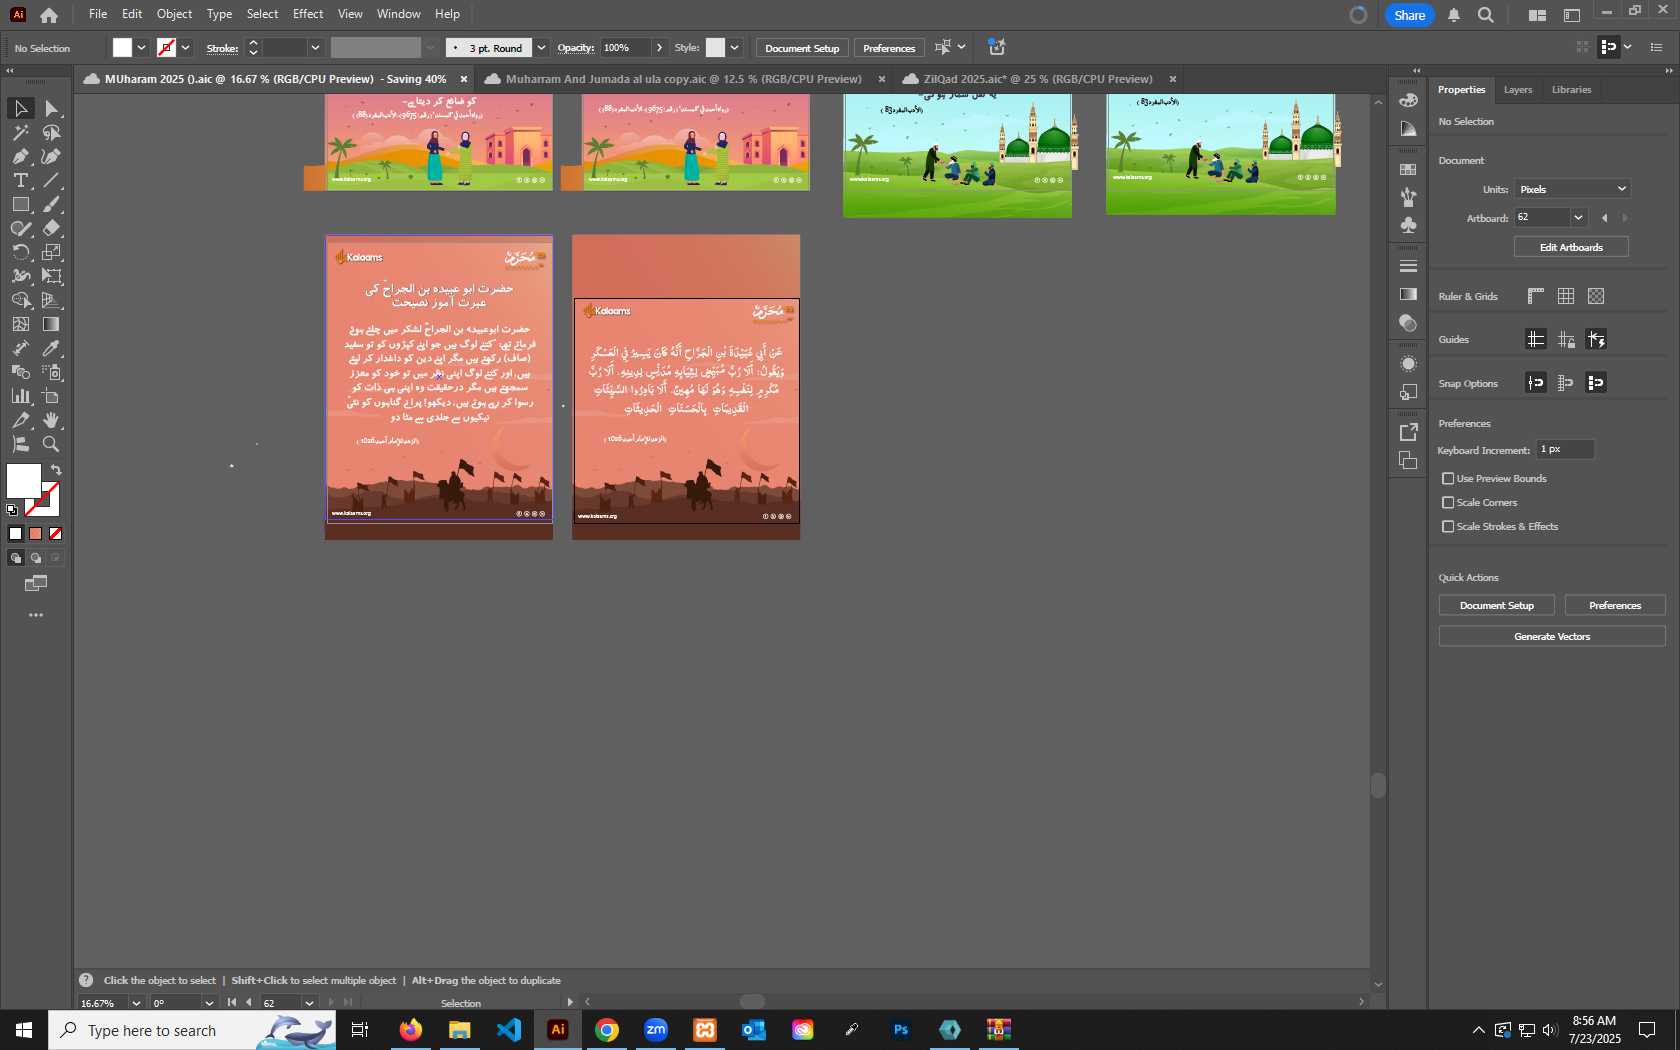Toggle rulers in Ruler & Grids
1680x1050 pixels.
click(x=1536, y=296)
